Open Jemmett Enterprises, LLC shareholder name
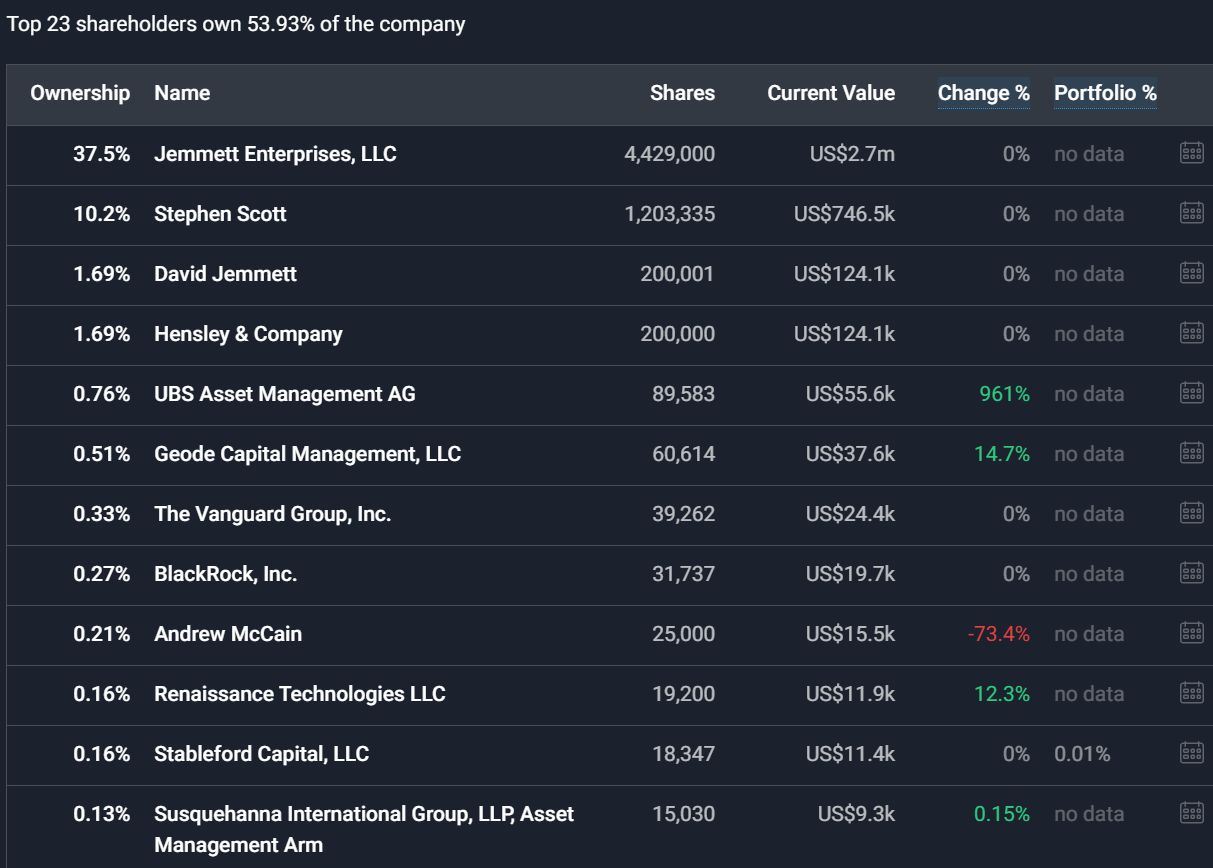 275,154
